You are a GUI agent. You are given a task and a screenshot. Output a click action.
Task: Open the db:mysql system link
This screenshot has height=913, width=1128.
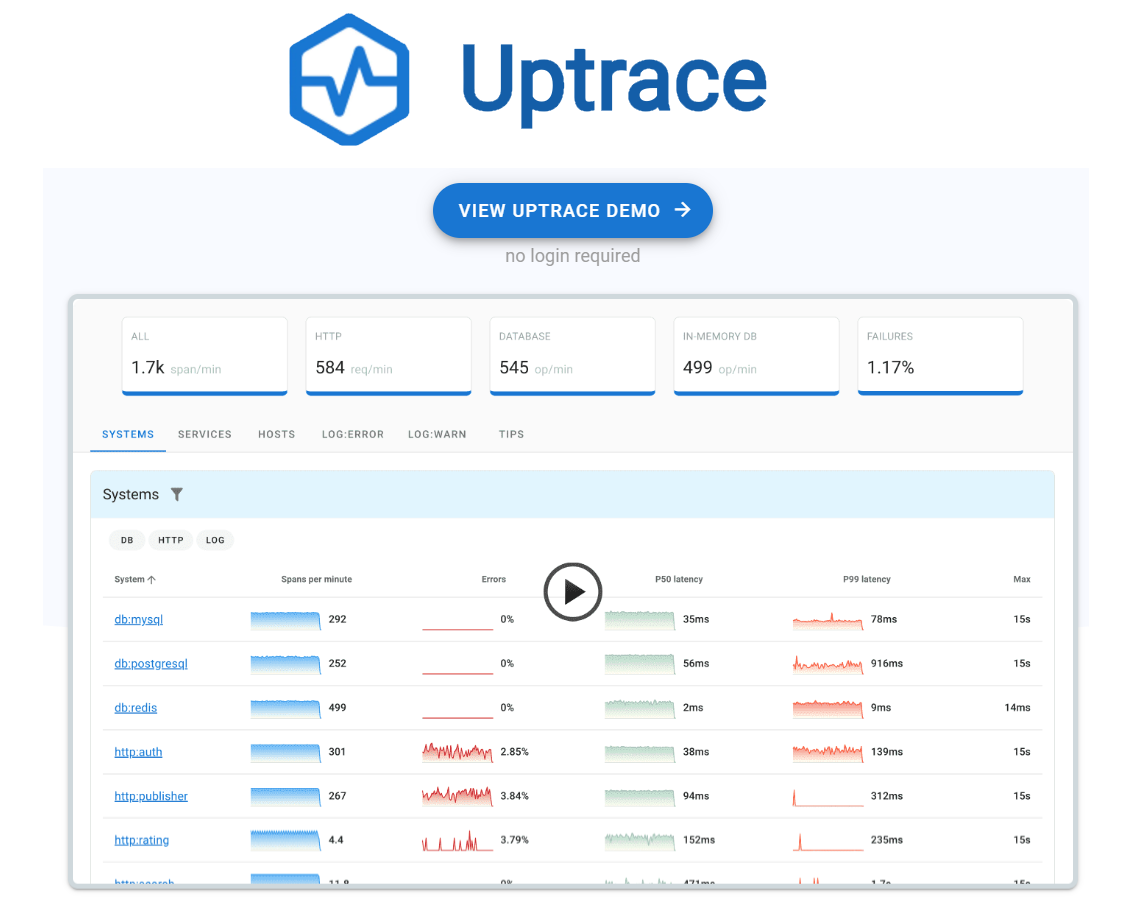click(x=138, y=619)
